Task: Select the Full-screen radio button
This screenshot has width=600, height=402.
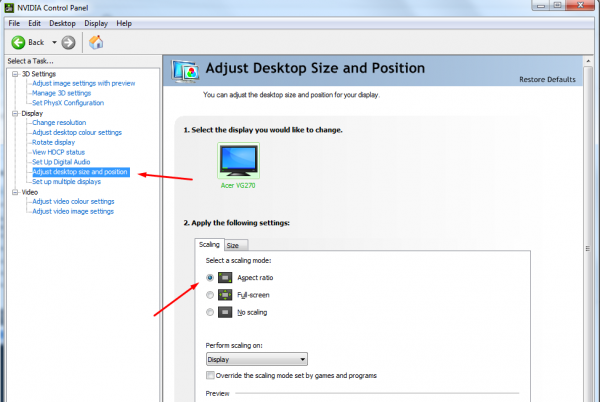Action: pyautogui.click(x=209, y=295)
